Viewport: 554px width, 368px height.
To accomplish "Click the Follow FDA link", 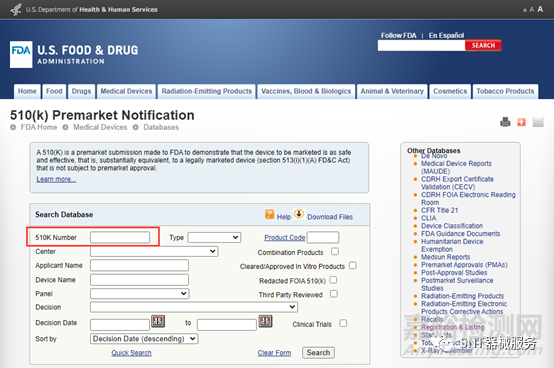I will 399,35.
